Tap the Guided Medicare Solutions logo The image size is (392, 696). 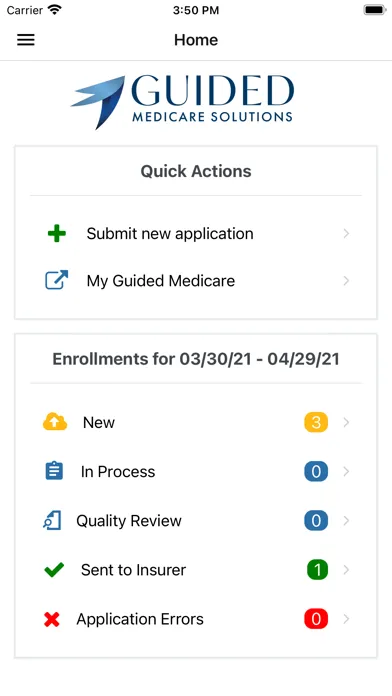182,102
